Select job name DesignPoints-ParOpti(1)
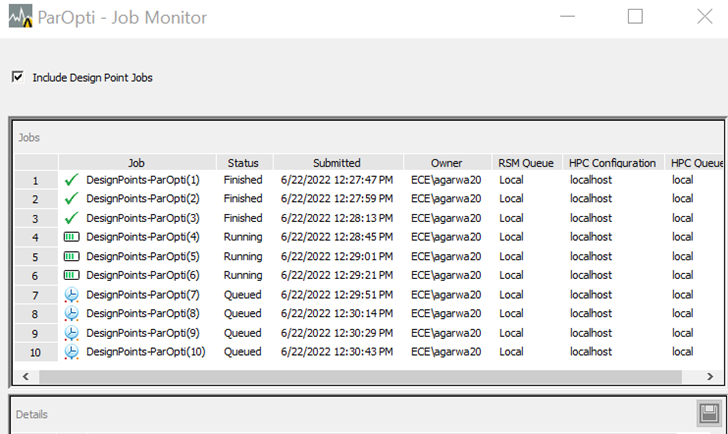 tap(143, 180)
